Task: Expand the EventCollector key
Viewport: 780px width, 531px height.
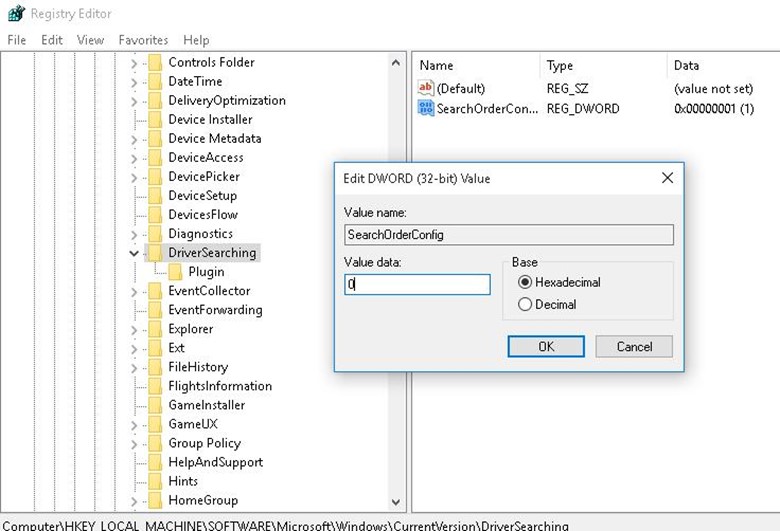Action: click(134, 292)
